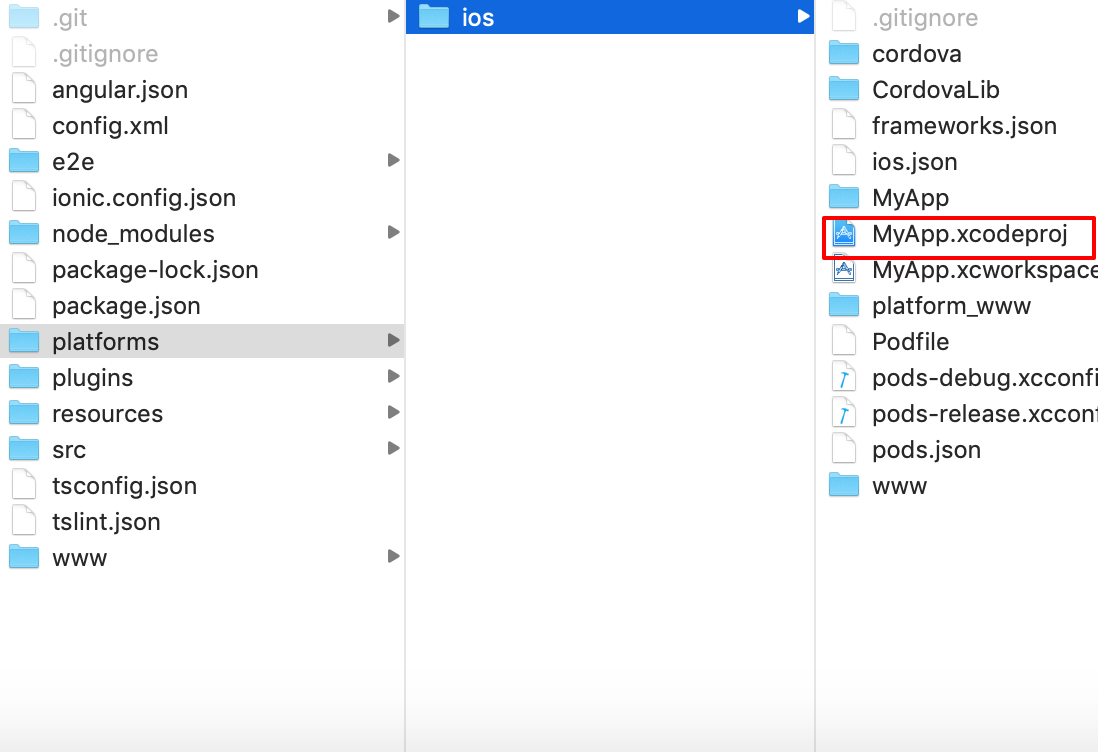Screen dimensions: 1098x752
Task: Click the tslint.json file icon
Action: (24, 522)
